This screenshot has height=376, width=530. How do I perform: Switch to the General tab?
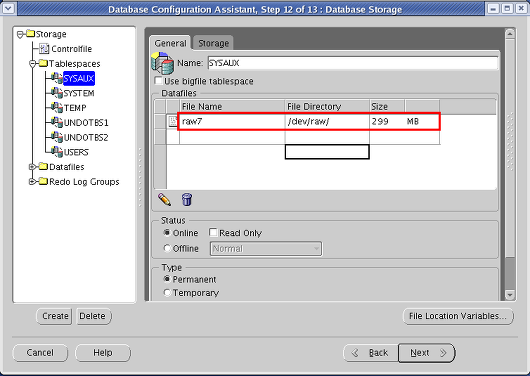tap(170, 43)
